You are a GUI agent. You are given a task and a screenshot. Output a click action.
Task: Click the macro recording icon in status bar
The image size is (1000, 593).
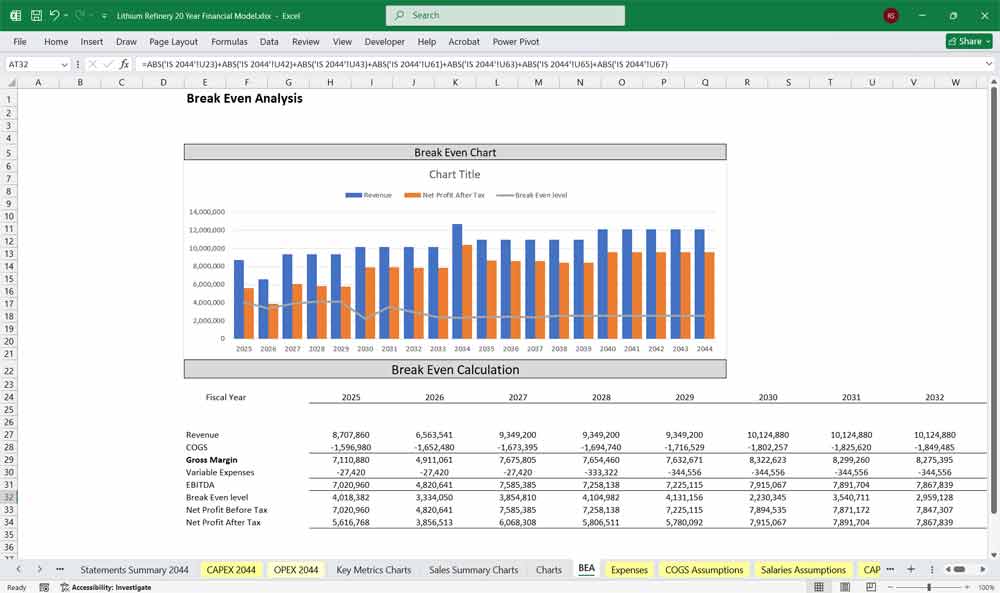click(x=46, y=587)
